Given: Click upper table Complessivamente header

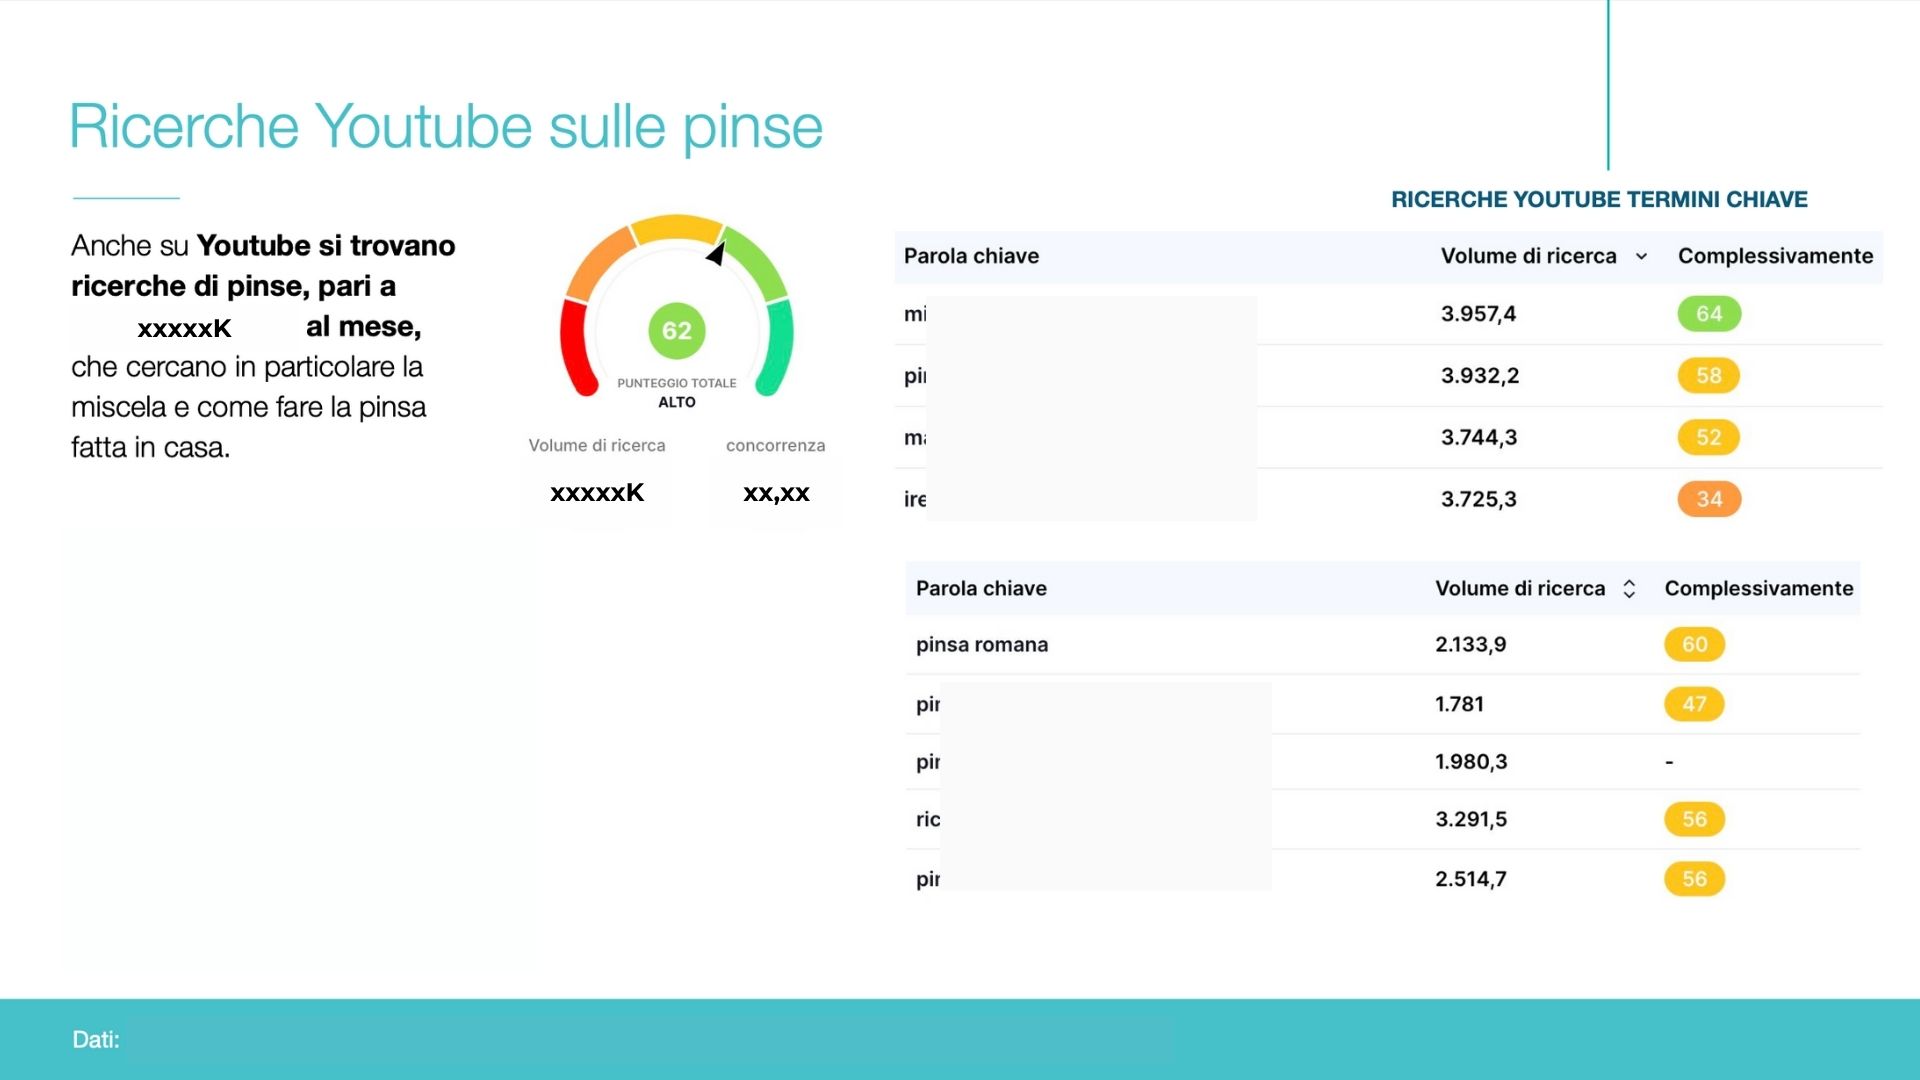Looking at the screenshot, I should (1775, 256).
